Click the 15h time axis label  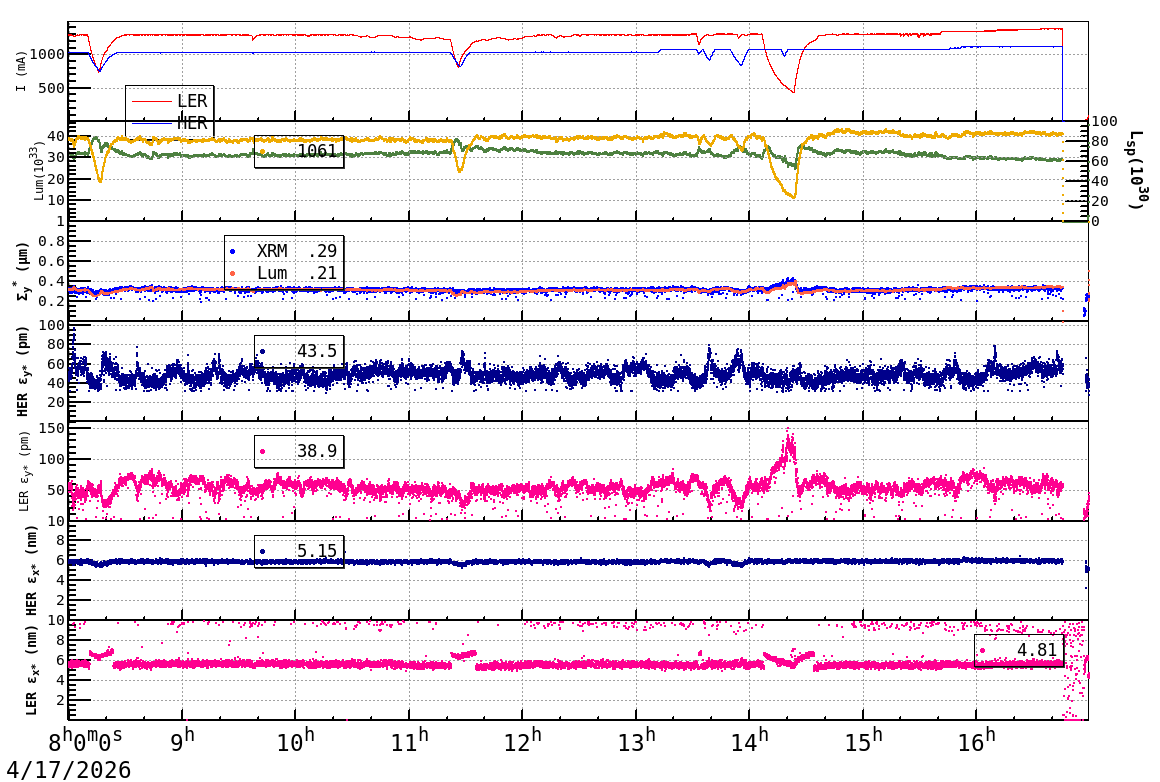pos(863,741)
